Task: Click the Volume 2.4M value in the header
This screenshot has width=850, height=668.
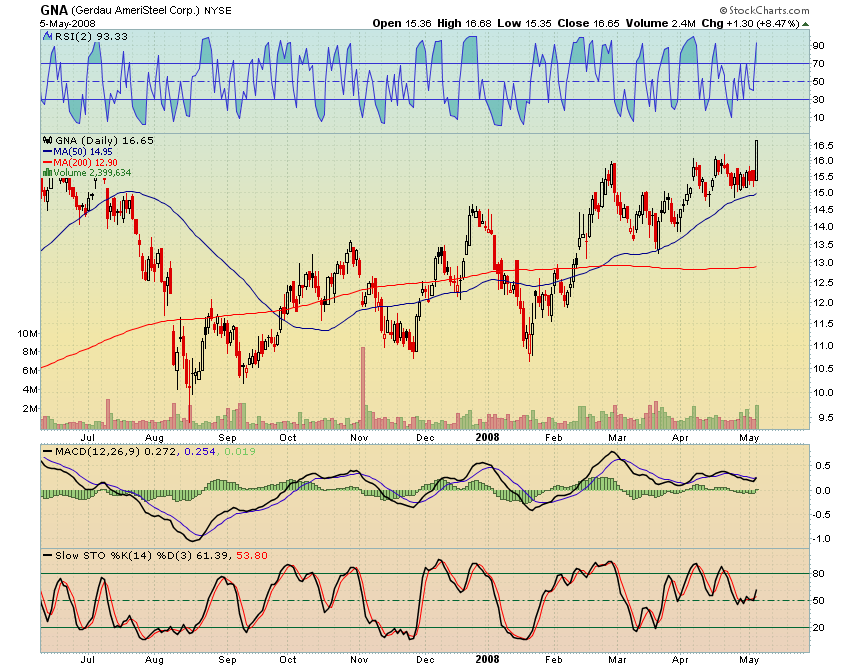Action: [661, 23]
